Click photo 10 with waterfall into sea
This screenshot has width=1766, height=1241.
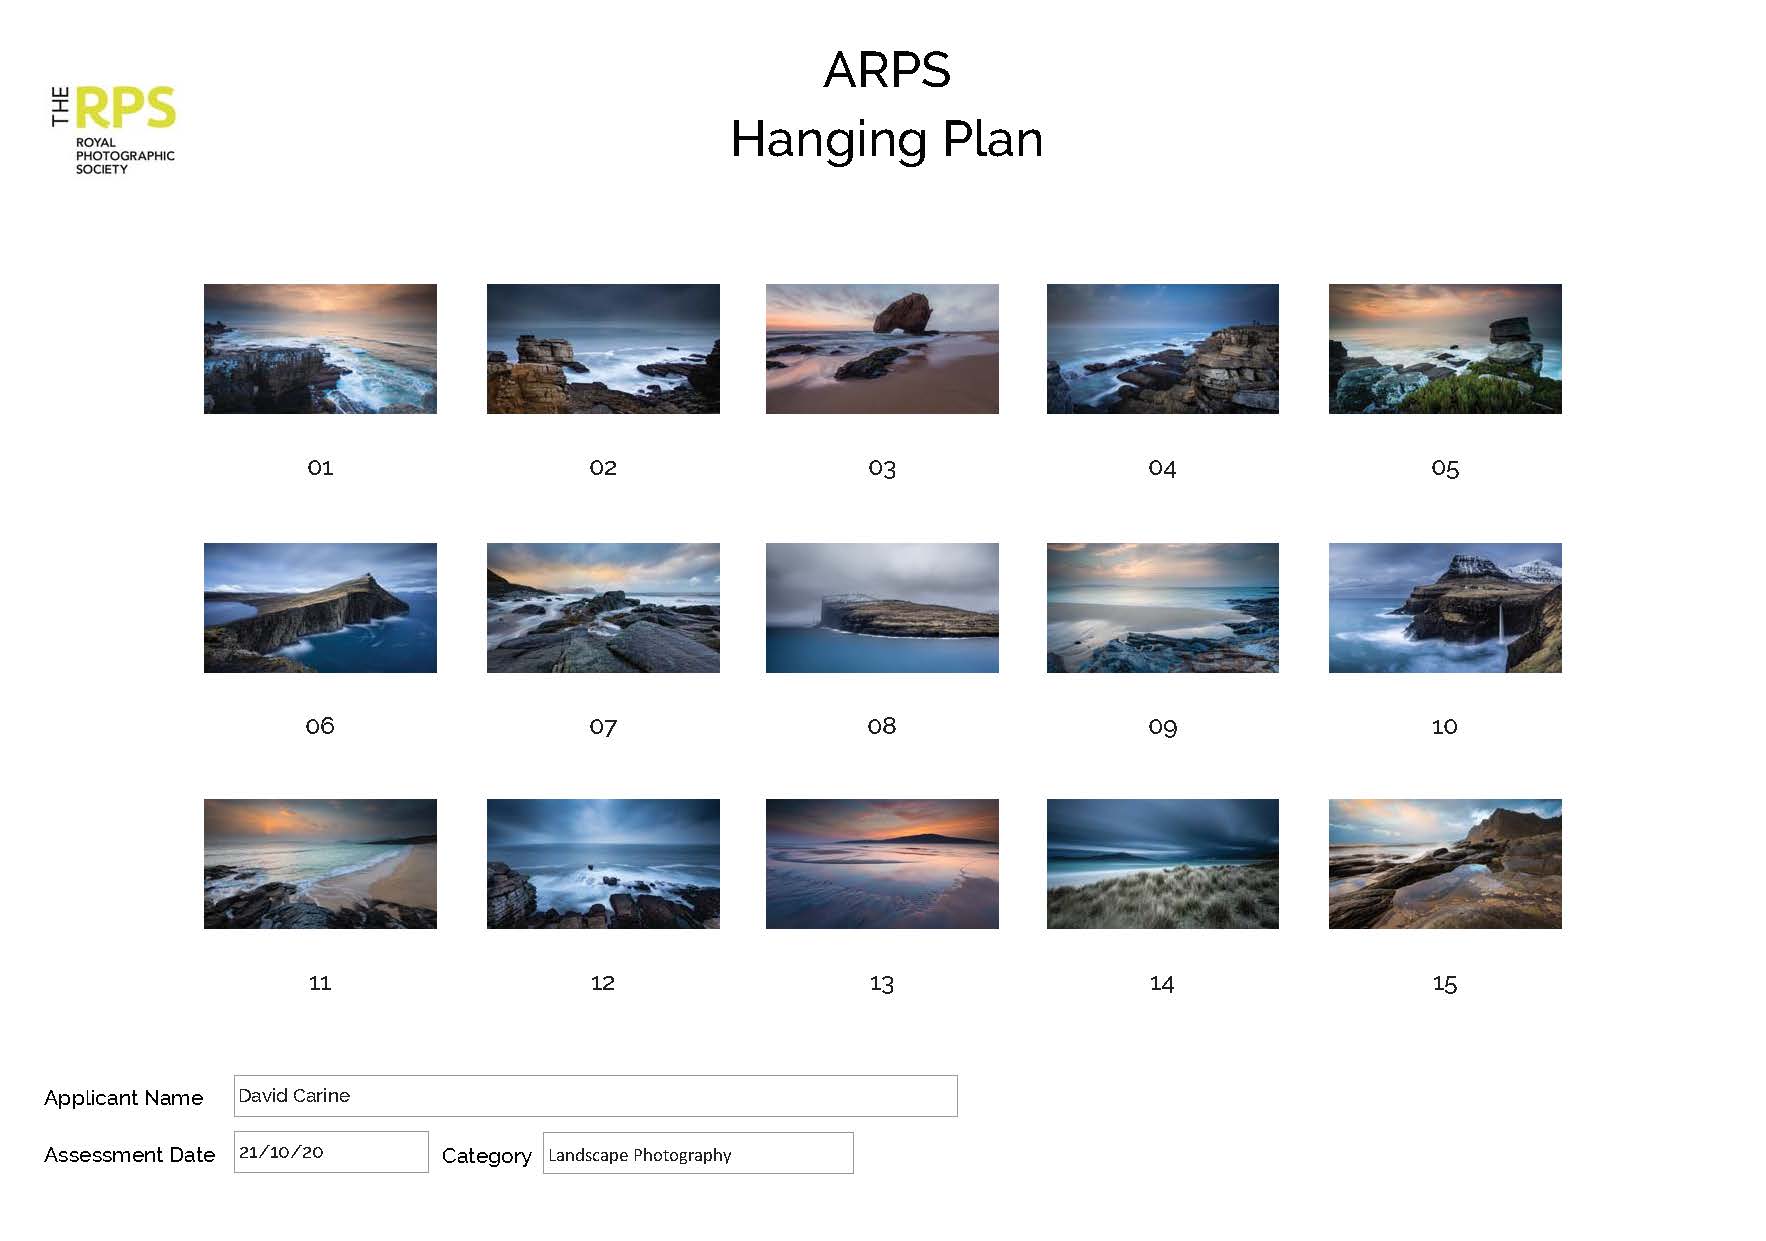coord(1445,608)
